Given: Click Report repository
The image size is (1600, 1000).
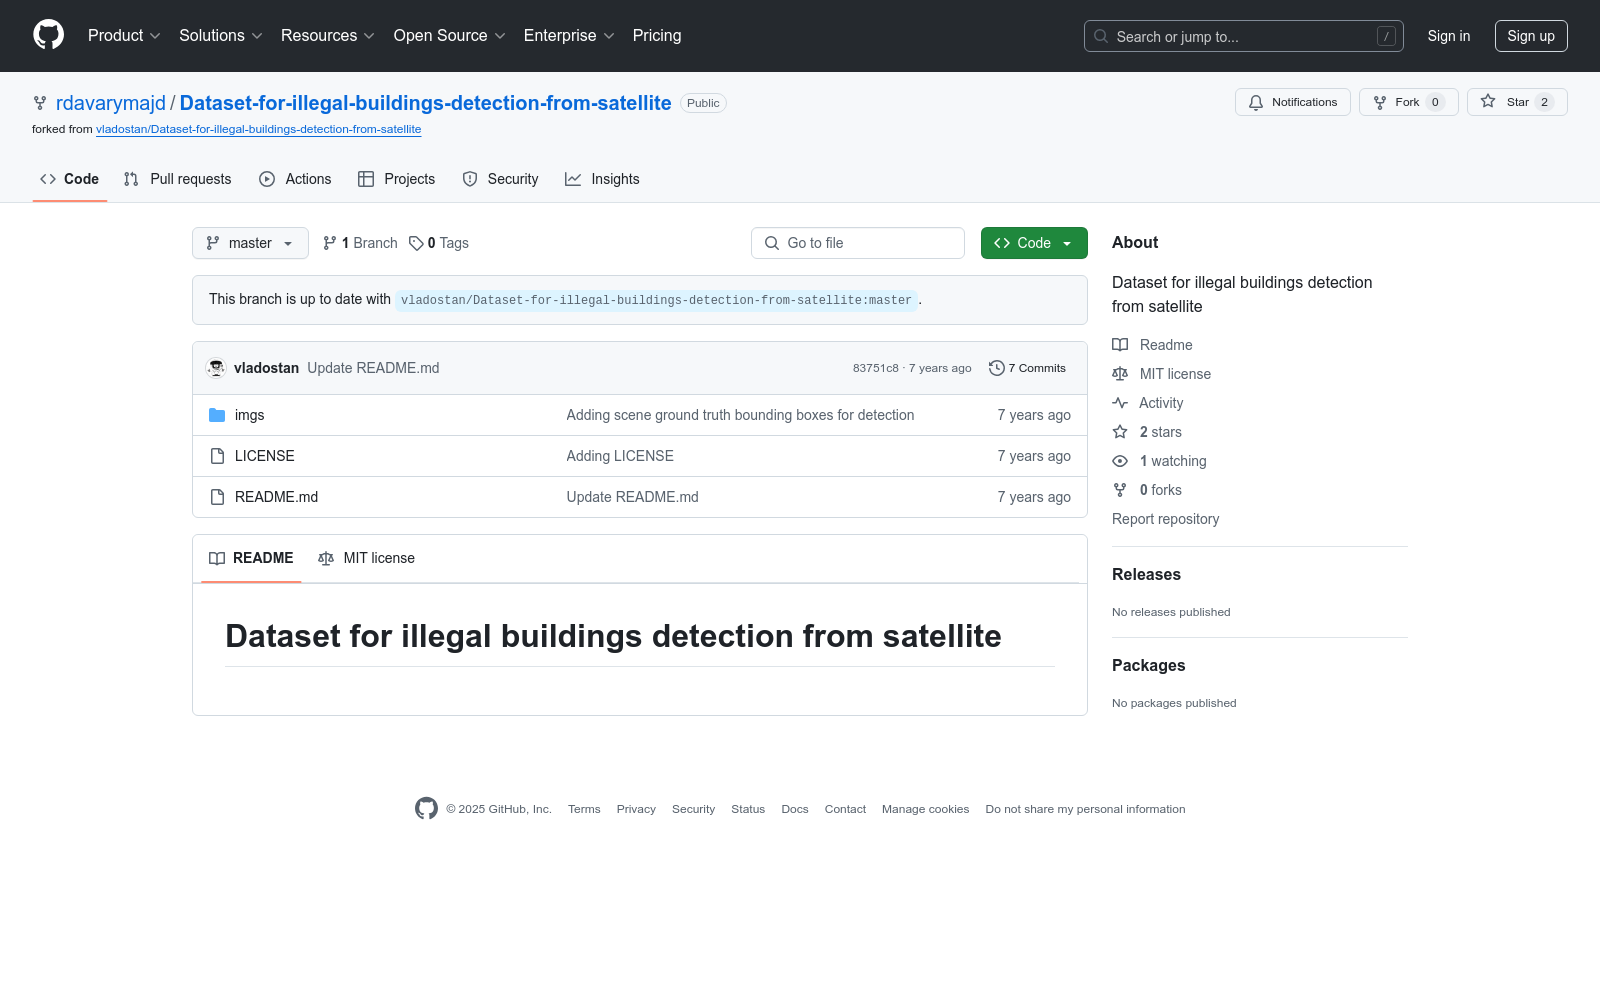Looking at the screenshot, I should point(1166,519).
